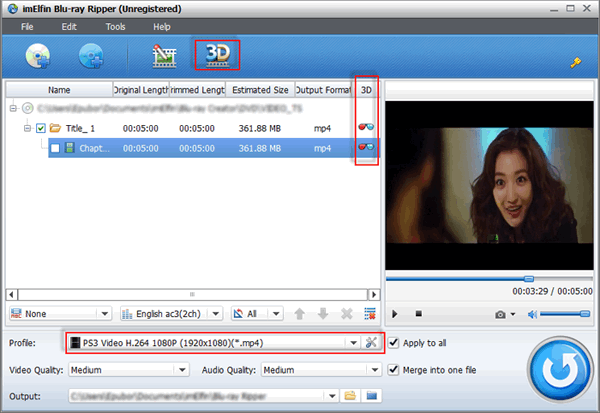Click mp4 format in the Chapter row
The image size is (600, 413).
click(x=322, y=148)
